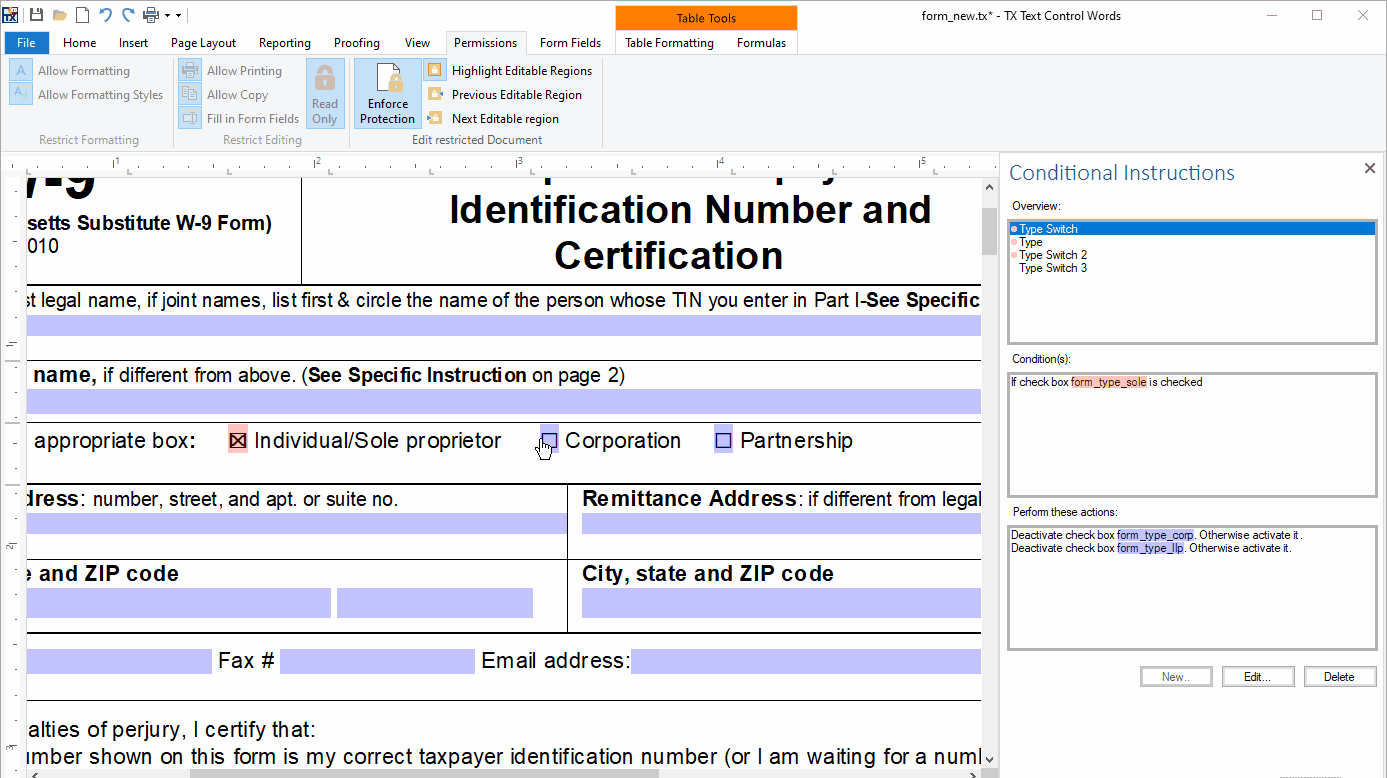The height and width of the screenshot is (778, 1387).
Task: Switch to the Home tab
Action: coord(80,43)
